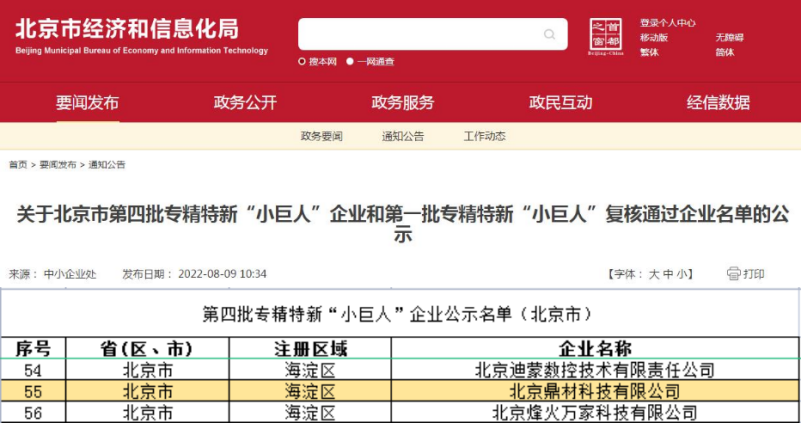Click the 北京市经济和信息化局 site logo
Image resolution: width=801 pixels, height=423 pixels.
[x=141, y=35]
